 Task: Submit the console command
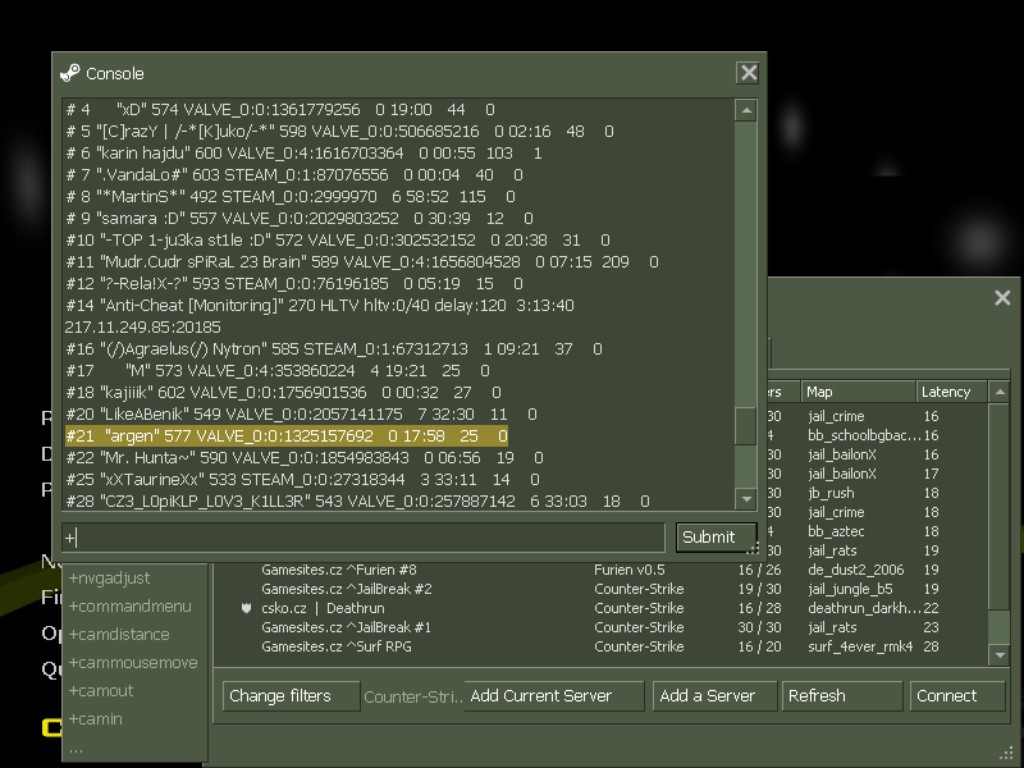tap(716, 537)
